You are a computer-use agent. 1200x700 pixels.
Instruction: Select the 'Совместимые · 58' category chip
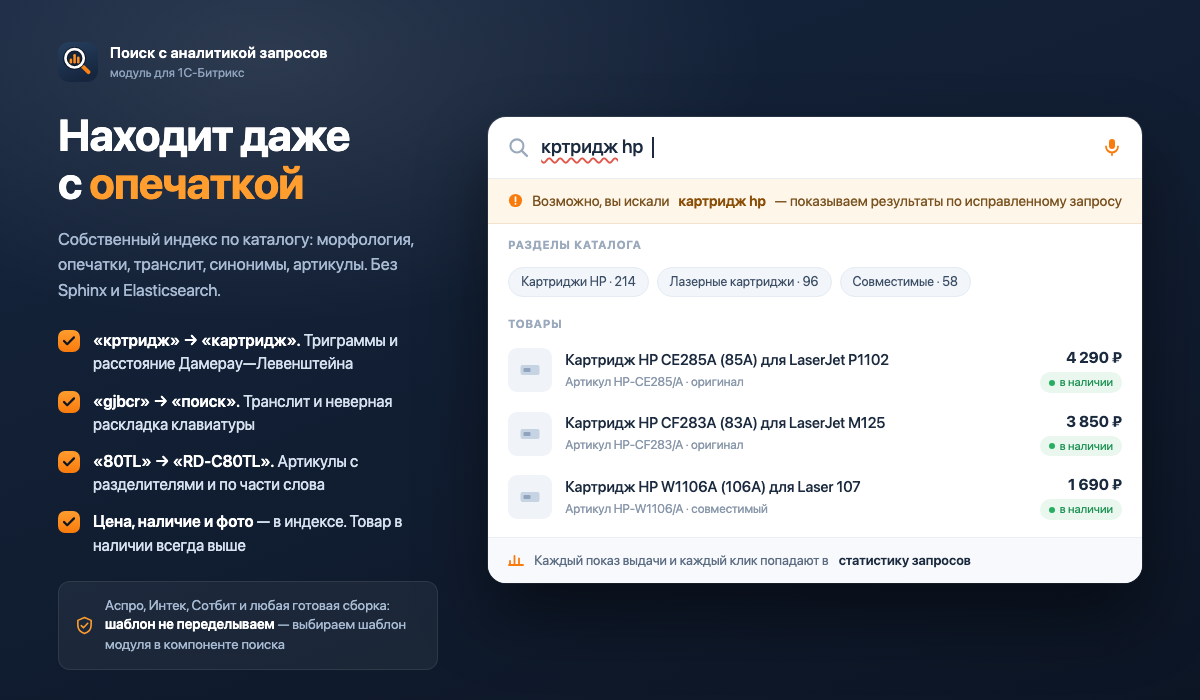click(905, 282)
